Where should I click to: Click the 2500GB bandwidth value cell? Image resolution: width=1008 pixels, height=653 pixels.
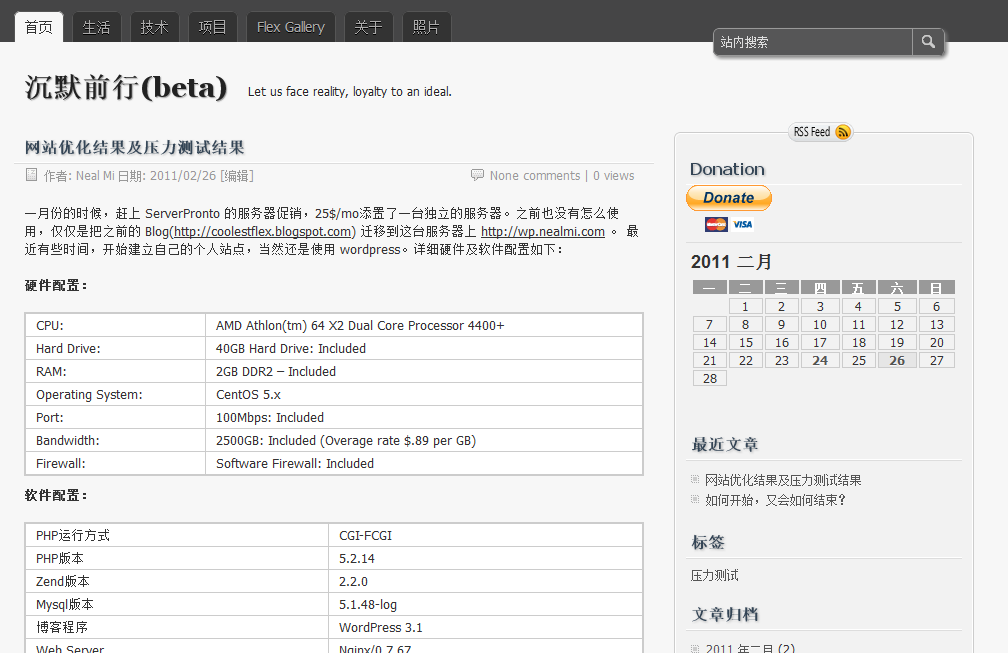click(424, 441)
